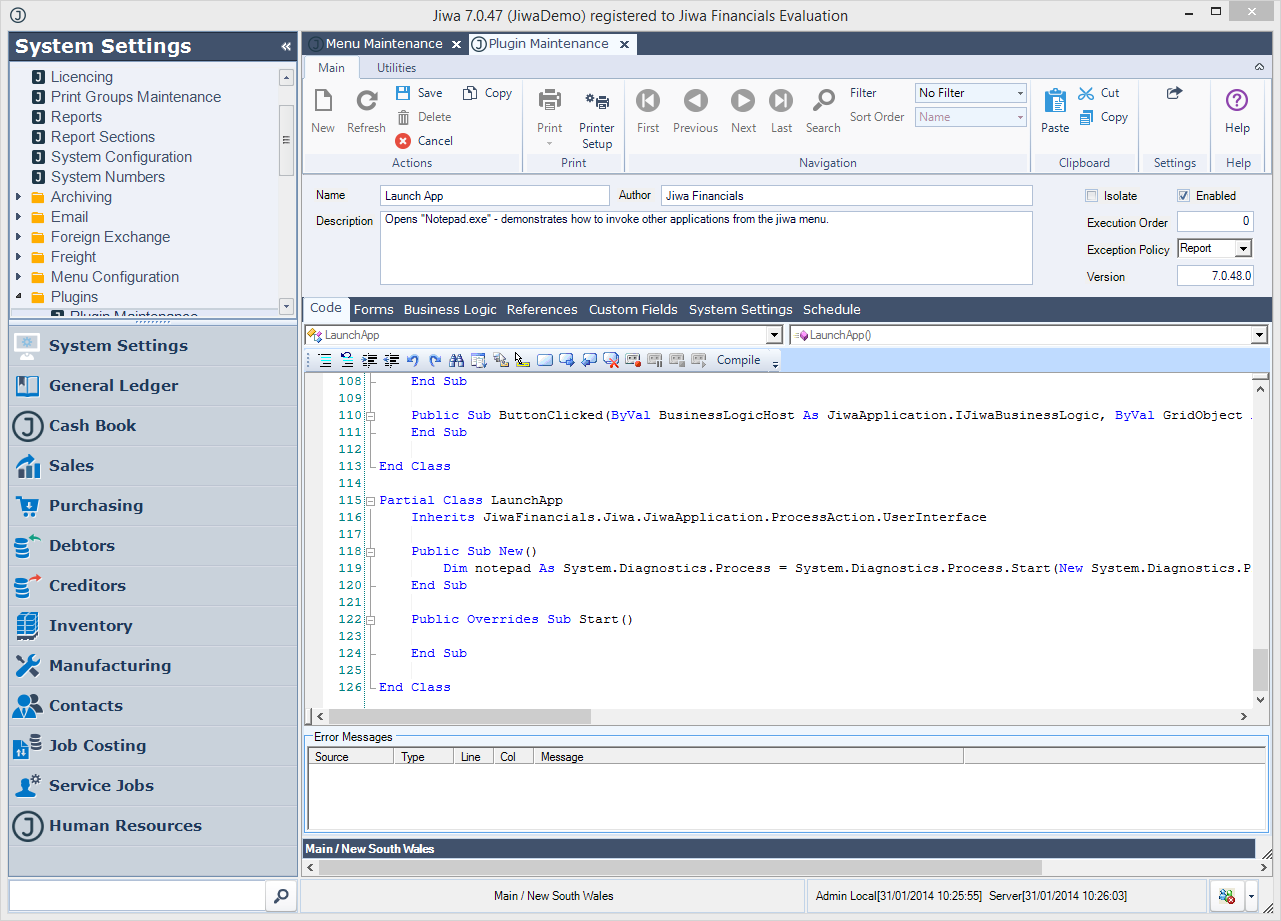Image resolution: width=1281 pixels, height=921 pixels.
Task: Click the Refresh icon in the ribbon
Action: 366,101
